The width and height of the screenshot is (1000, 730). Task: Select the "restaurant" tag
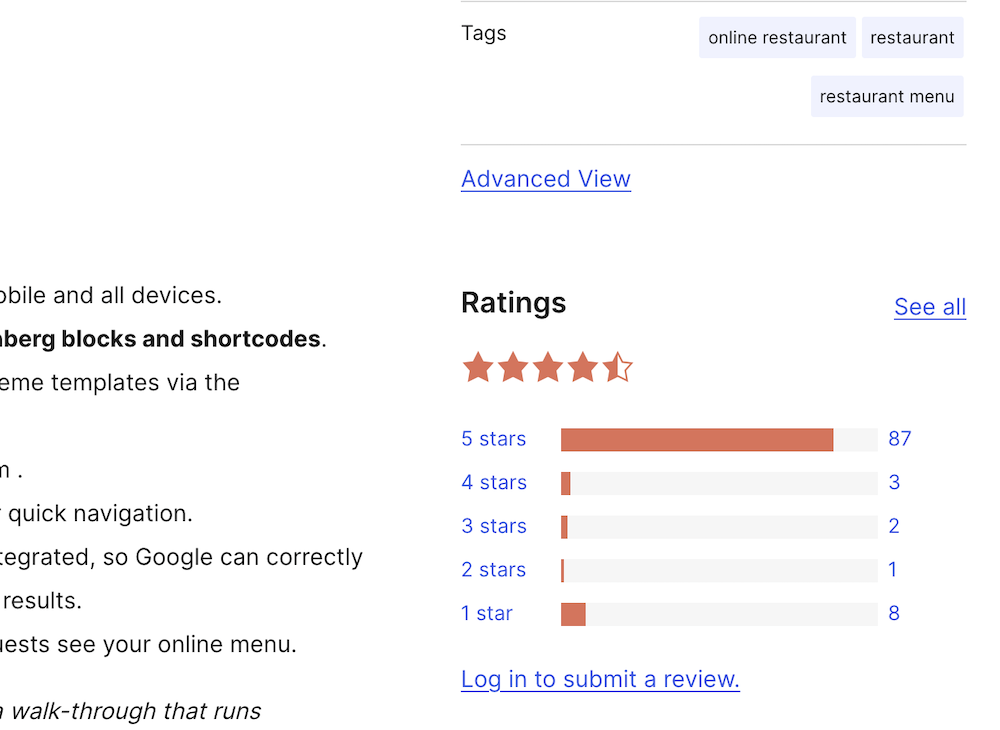pos(912,38)
